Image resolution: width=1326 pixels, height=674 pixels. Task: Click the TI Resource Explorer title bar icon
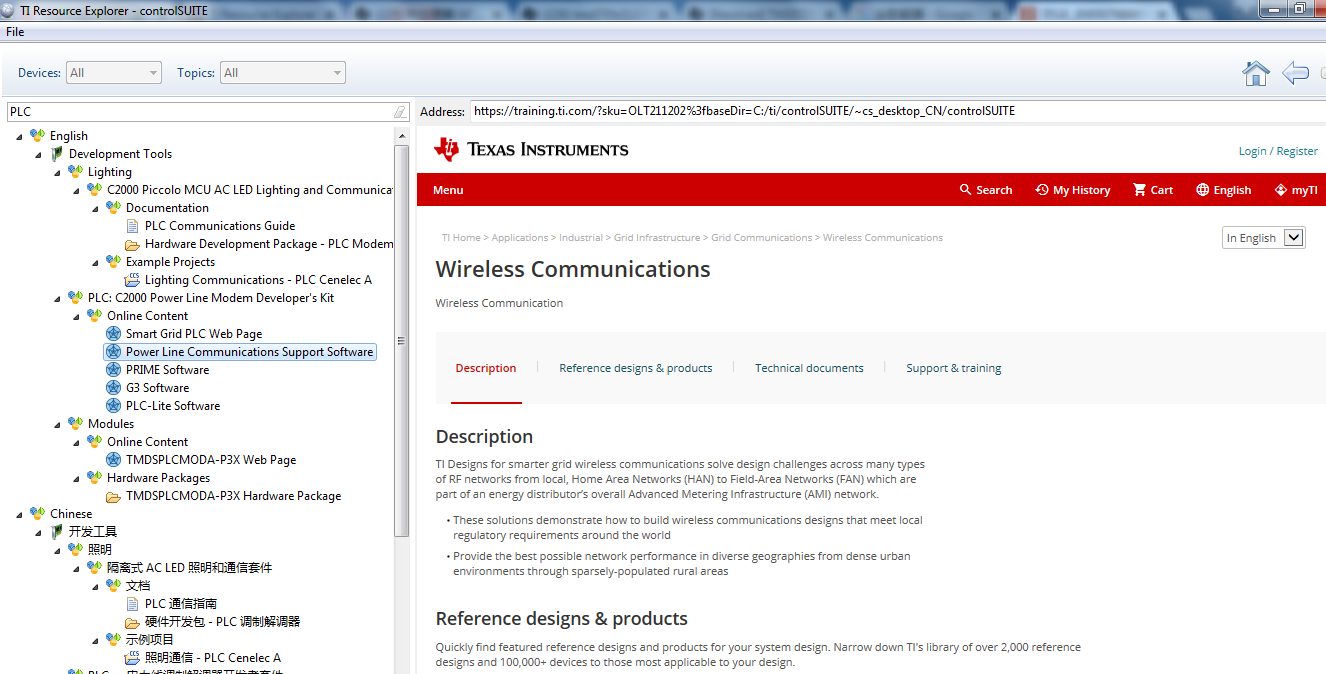tap(8, 9)
